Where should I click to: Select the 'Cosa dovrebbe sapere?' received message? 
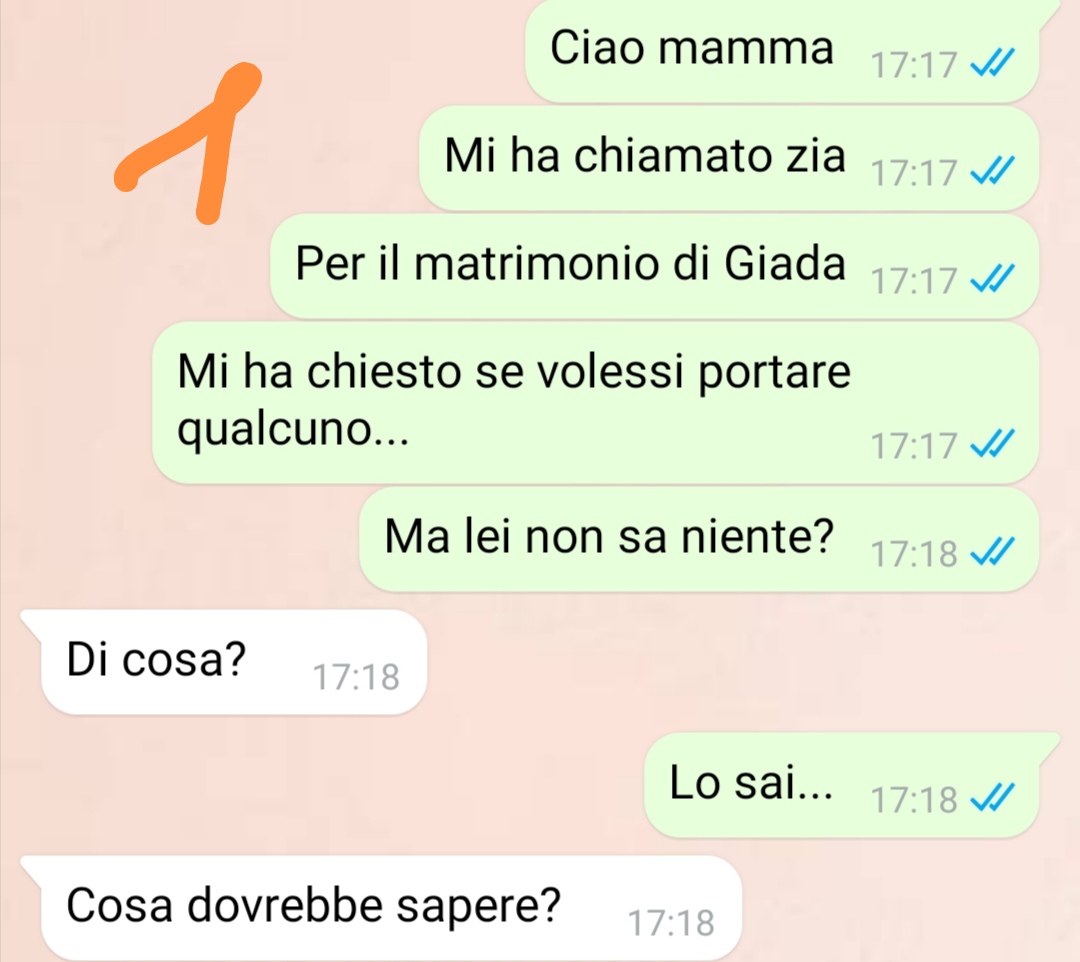click(x=381, y=908)
